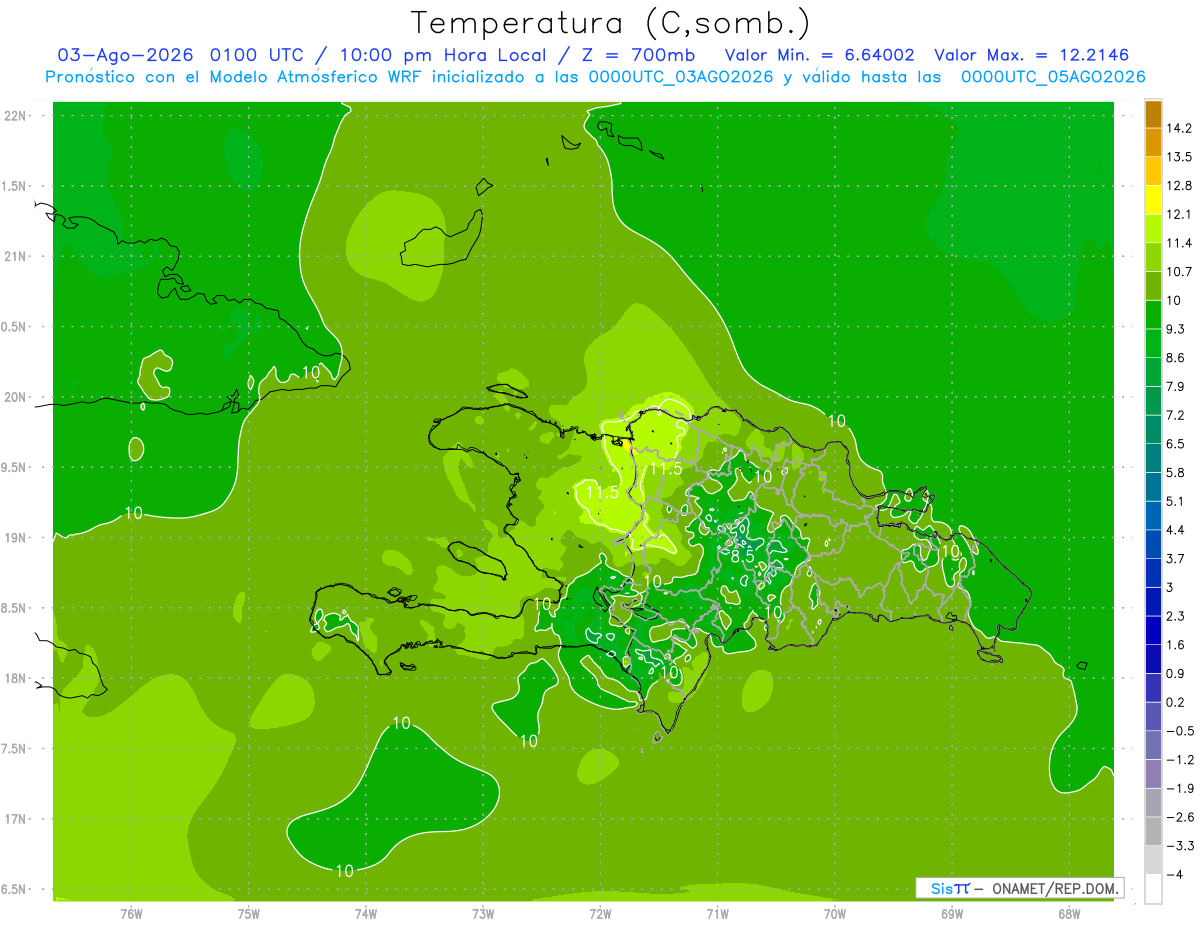This screenshot has height=927, width=1200.
Task: Click the 7.5N latitude axis label
Action: 15,748
